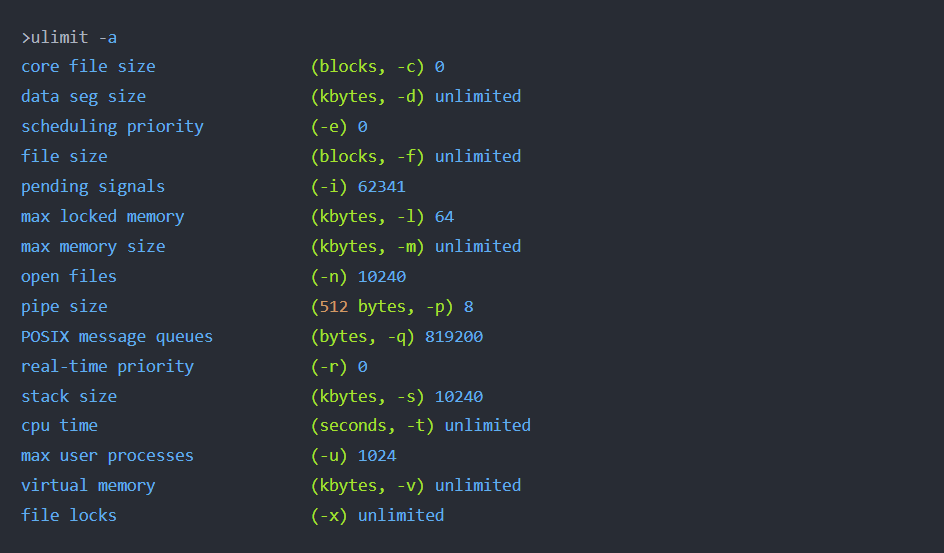
Task: Click the 'max locked memory' label
Action: click(102, 217)
